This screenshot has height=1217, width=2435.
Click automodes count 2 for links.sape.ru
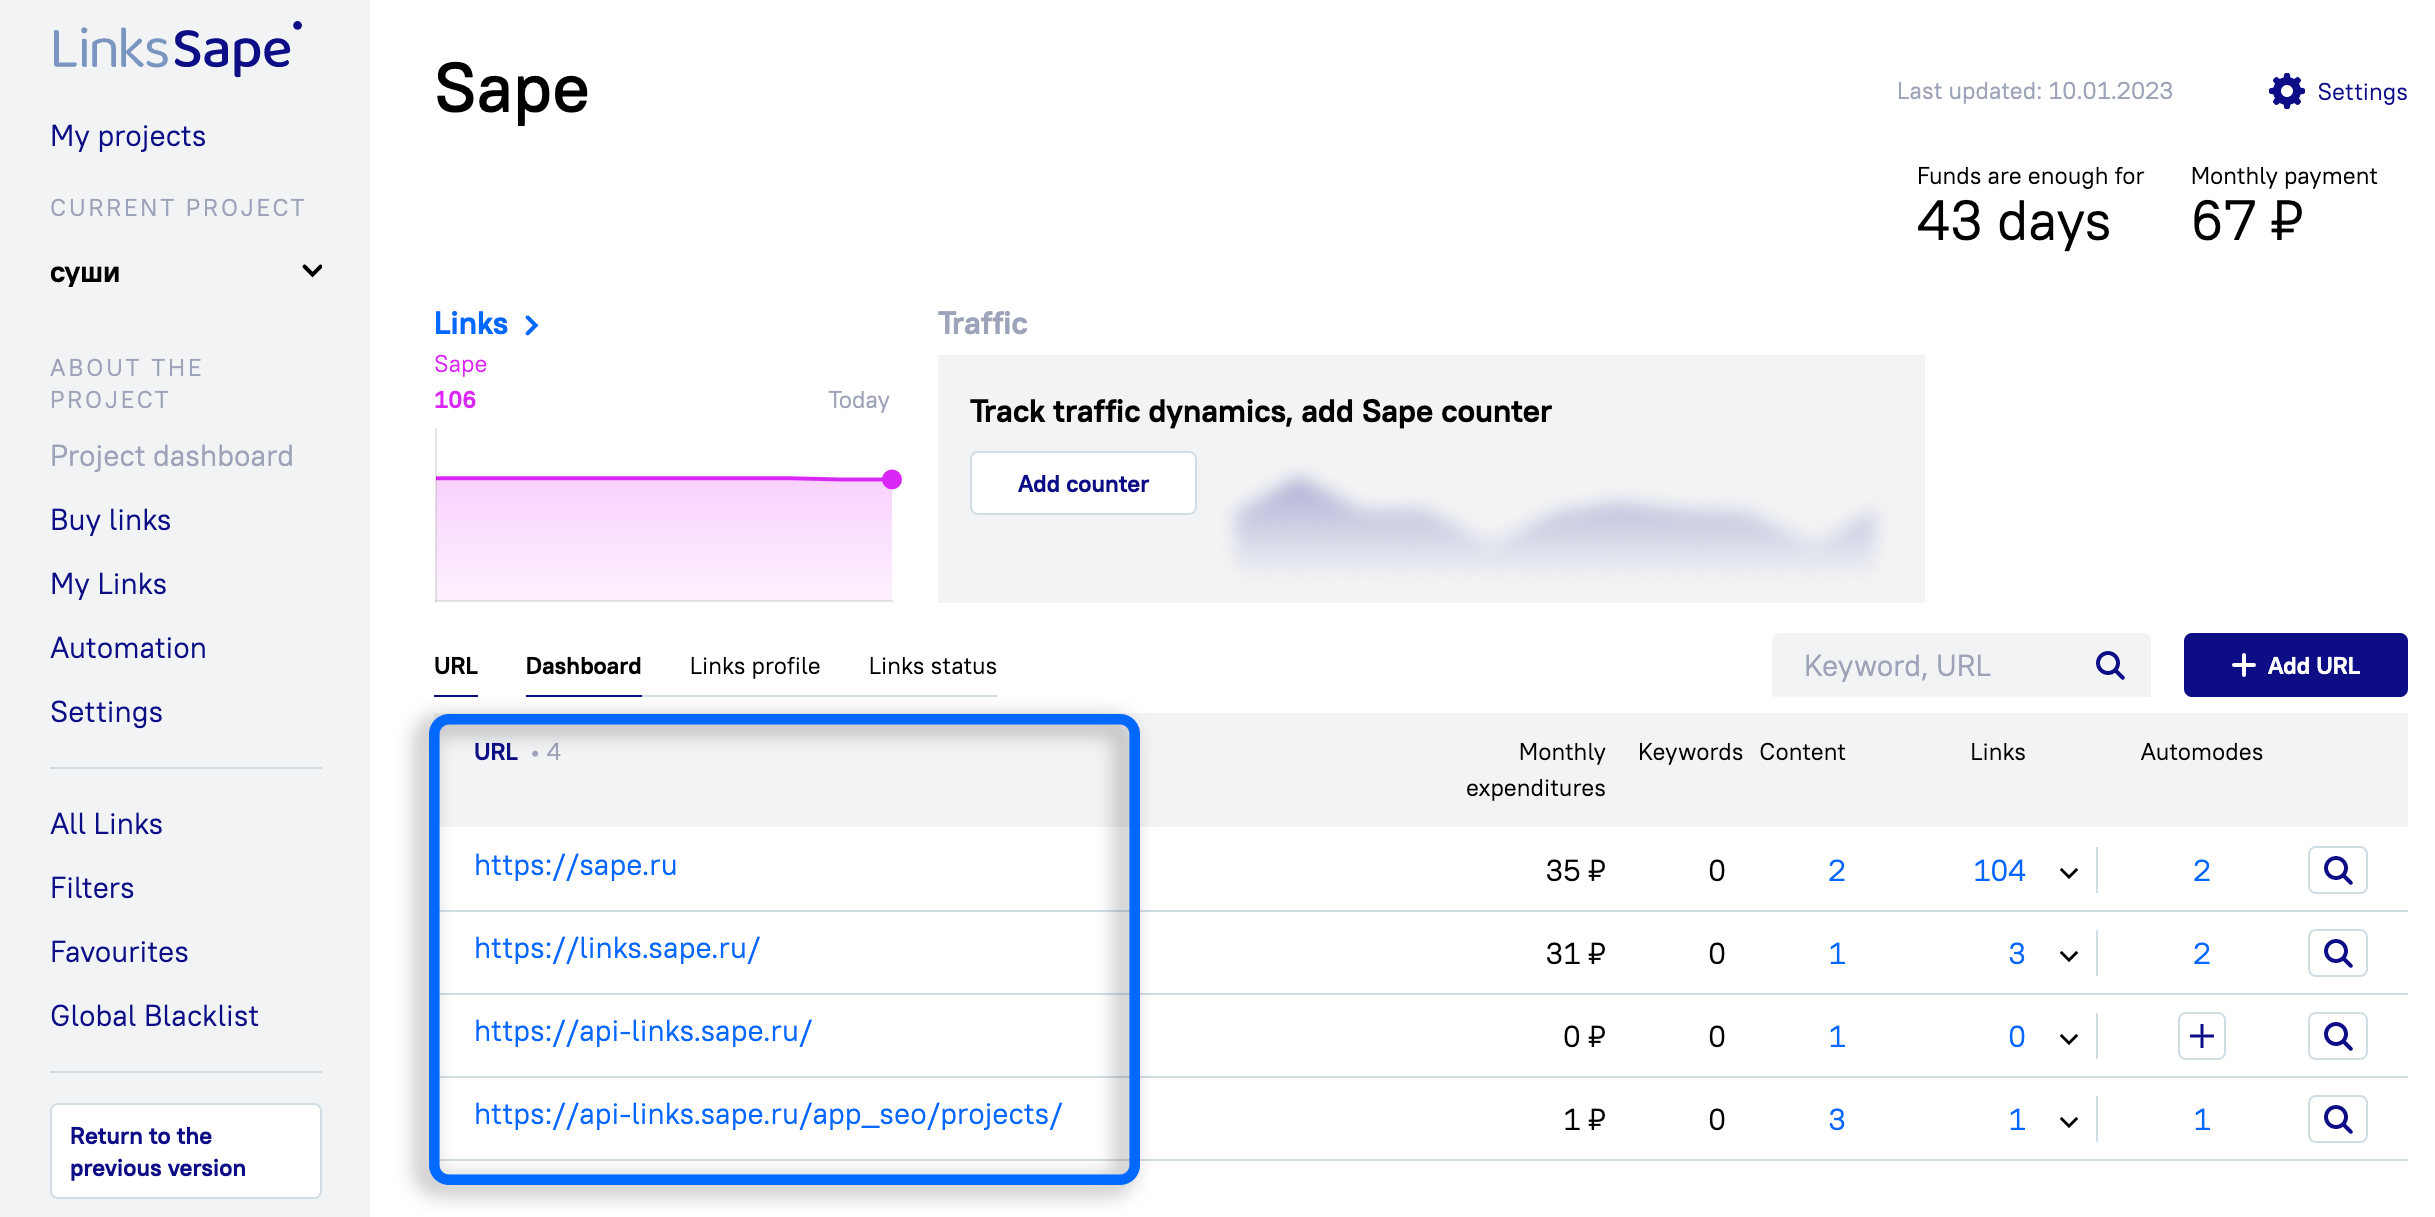(2201, 954)
